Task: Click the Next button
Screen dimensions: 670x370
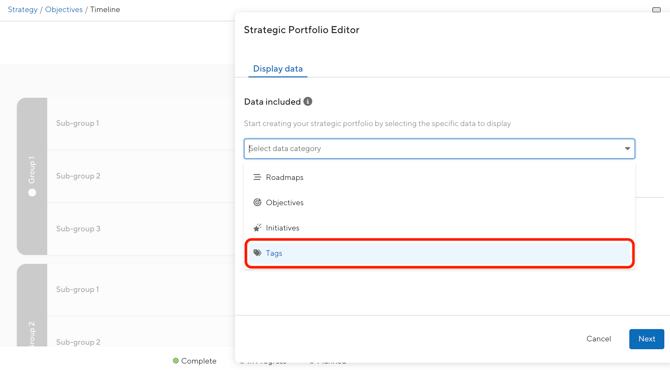Action: [646, 339]
